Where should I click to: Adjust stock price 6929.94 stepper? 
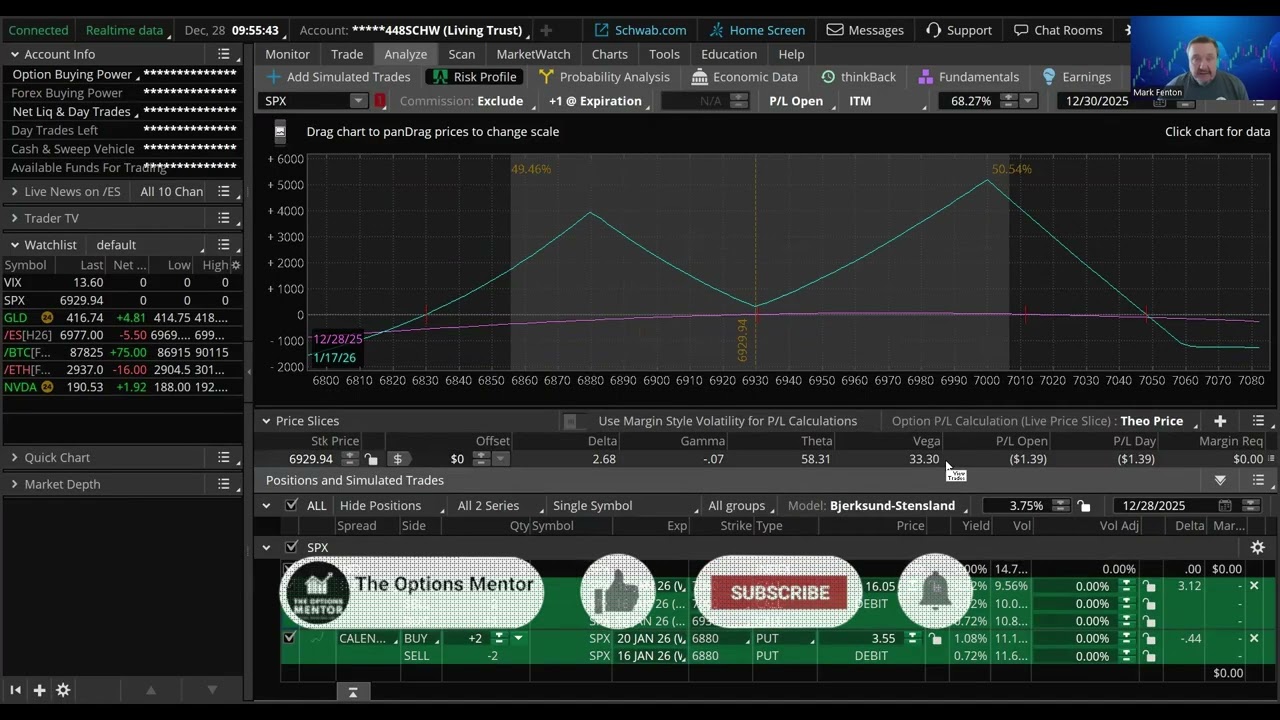350,459
